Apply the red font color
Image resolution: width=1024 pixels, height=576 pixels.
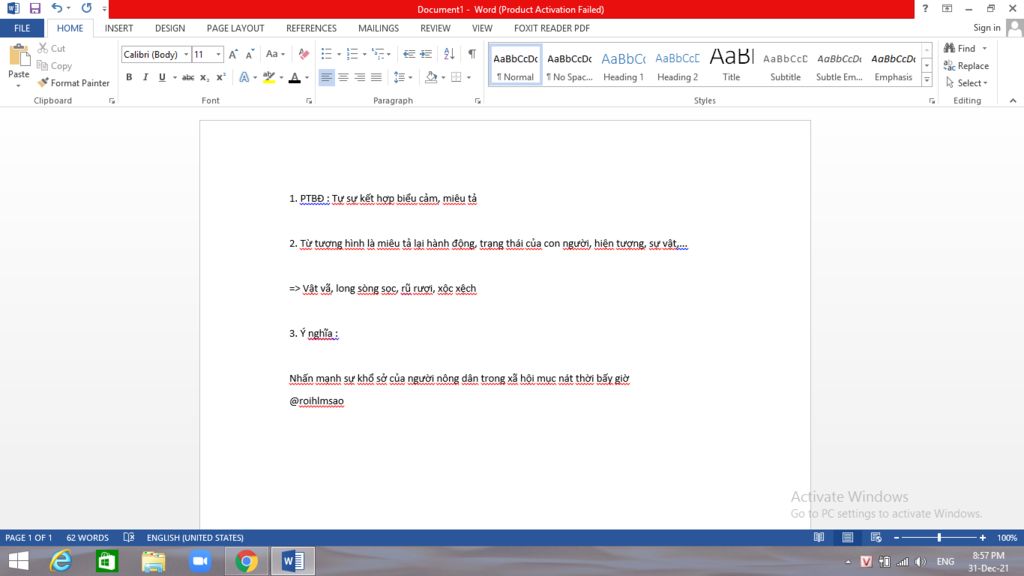coord(295,77)
